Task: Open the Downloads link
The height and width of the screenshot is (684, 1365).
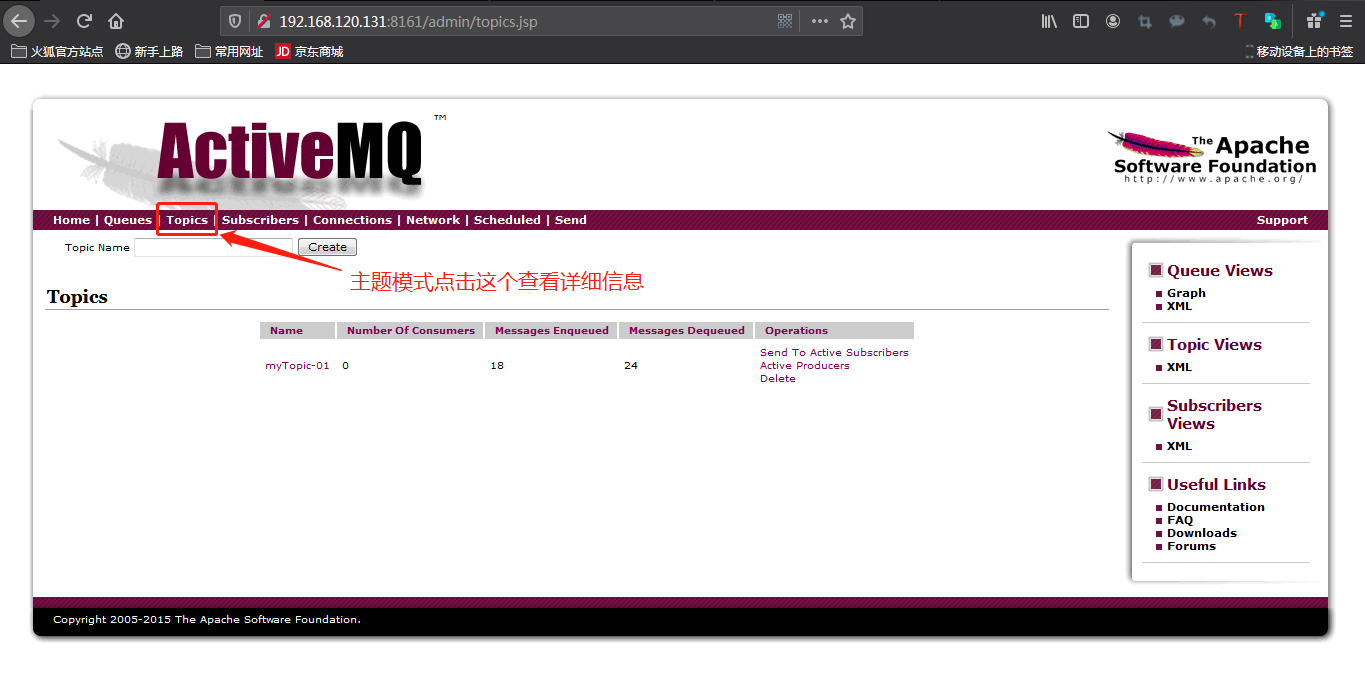Action: (1202, 533)
